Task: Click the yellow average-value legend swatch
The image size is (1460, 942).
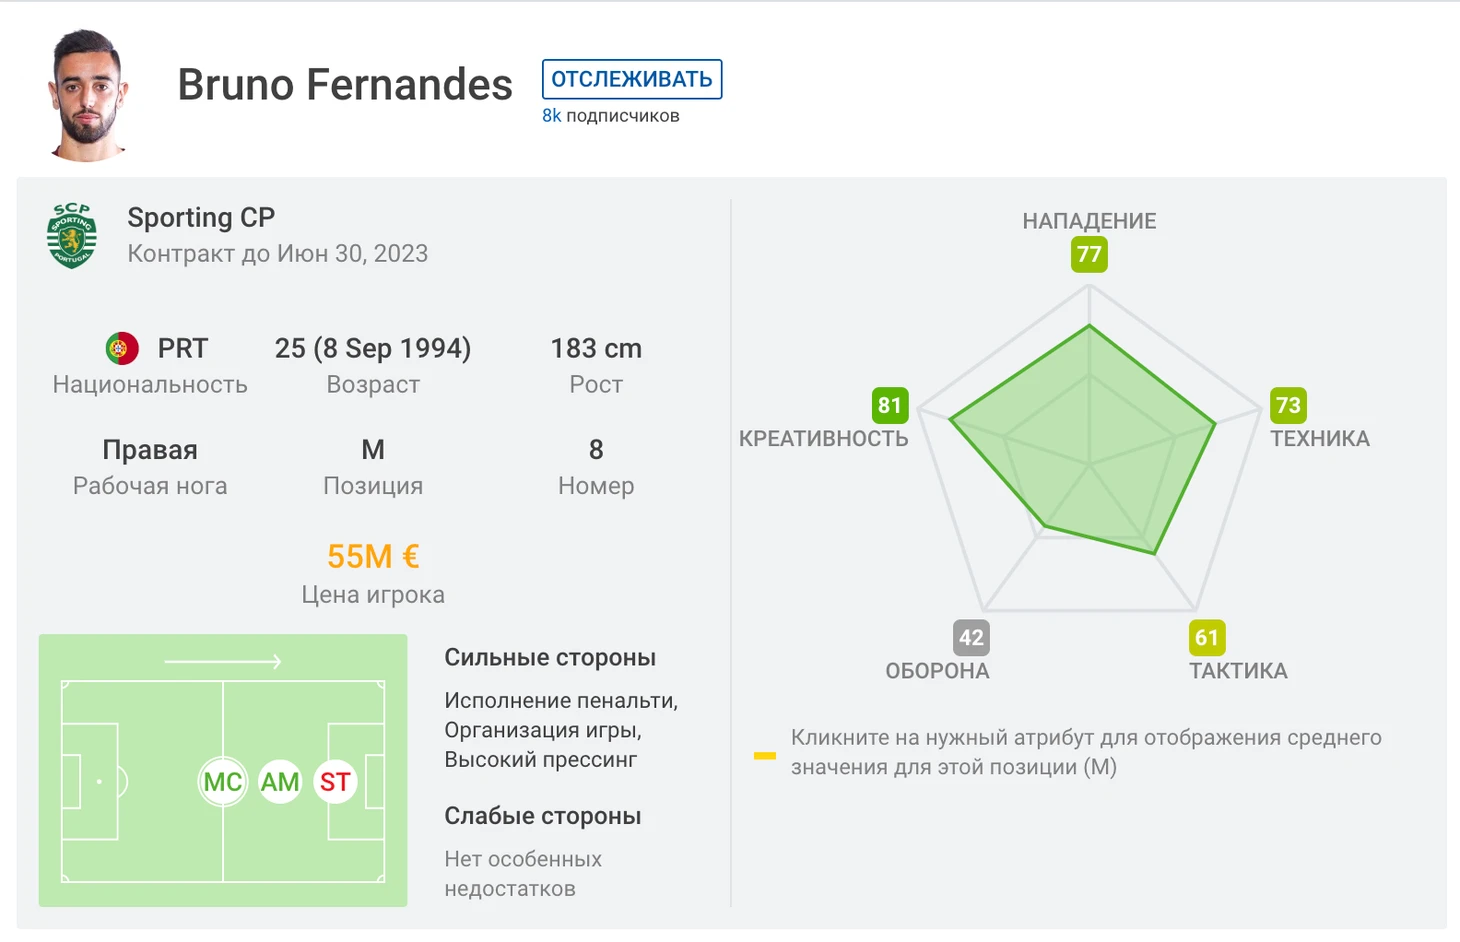Action: pyautogui.click(x=765, y=755)
